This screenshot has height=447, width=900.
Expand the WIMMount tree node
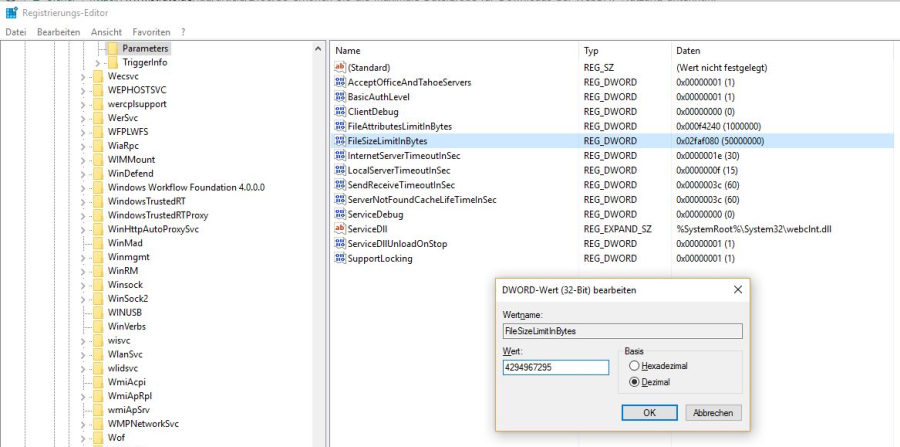[x=82, y=160]
